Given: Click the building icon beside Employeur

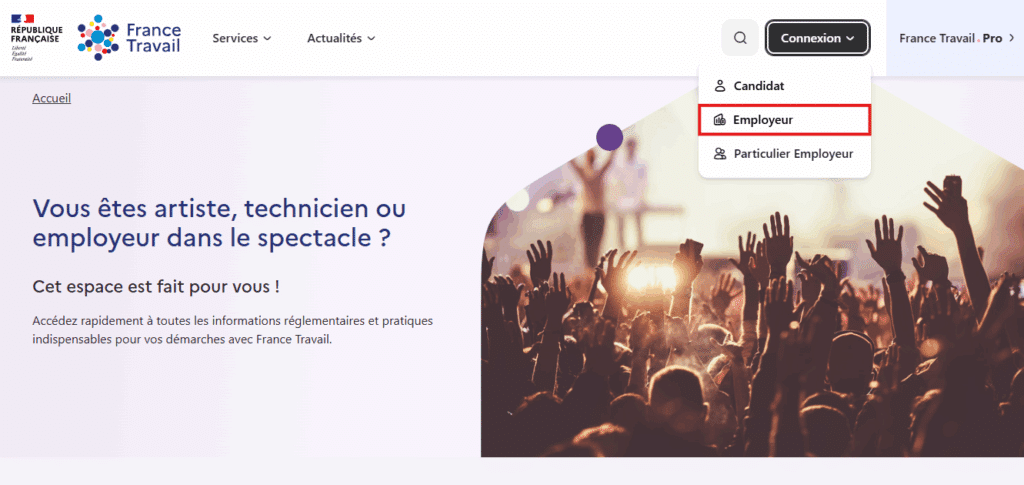Looking at the screenshot, I should tap(719, 120).
